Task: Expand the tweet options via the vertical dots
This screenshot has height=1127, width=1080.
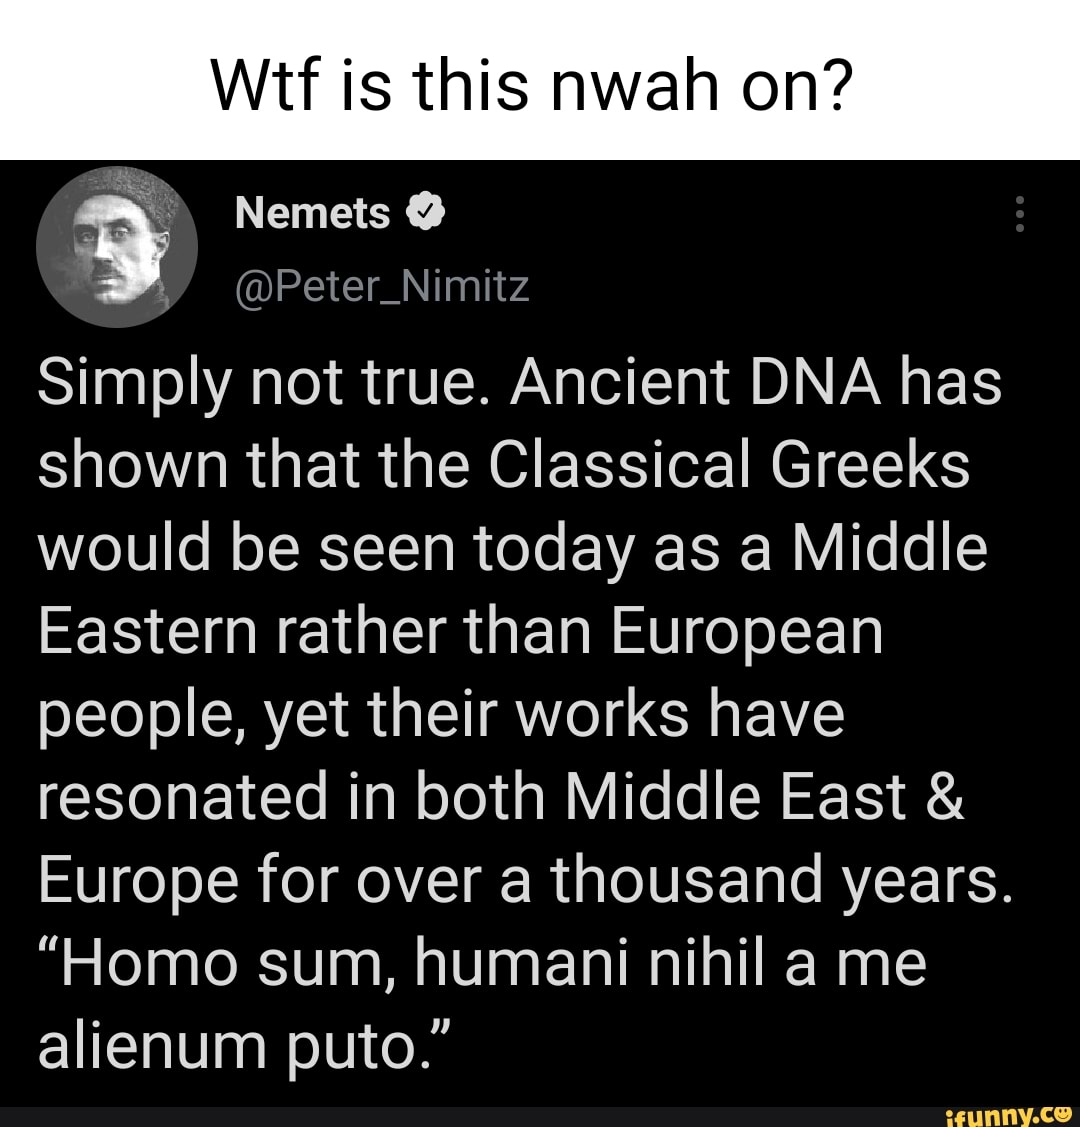Action: click(1020, 214)
